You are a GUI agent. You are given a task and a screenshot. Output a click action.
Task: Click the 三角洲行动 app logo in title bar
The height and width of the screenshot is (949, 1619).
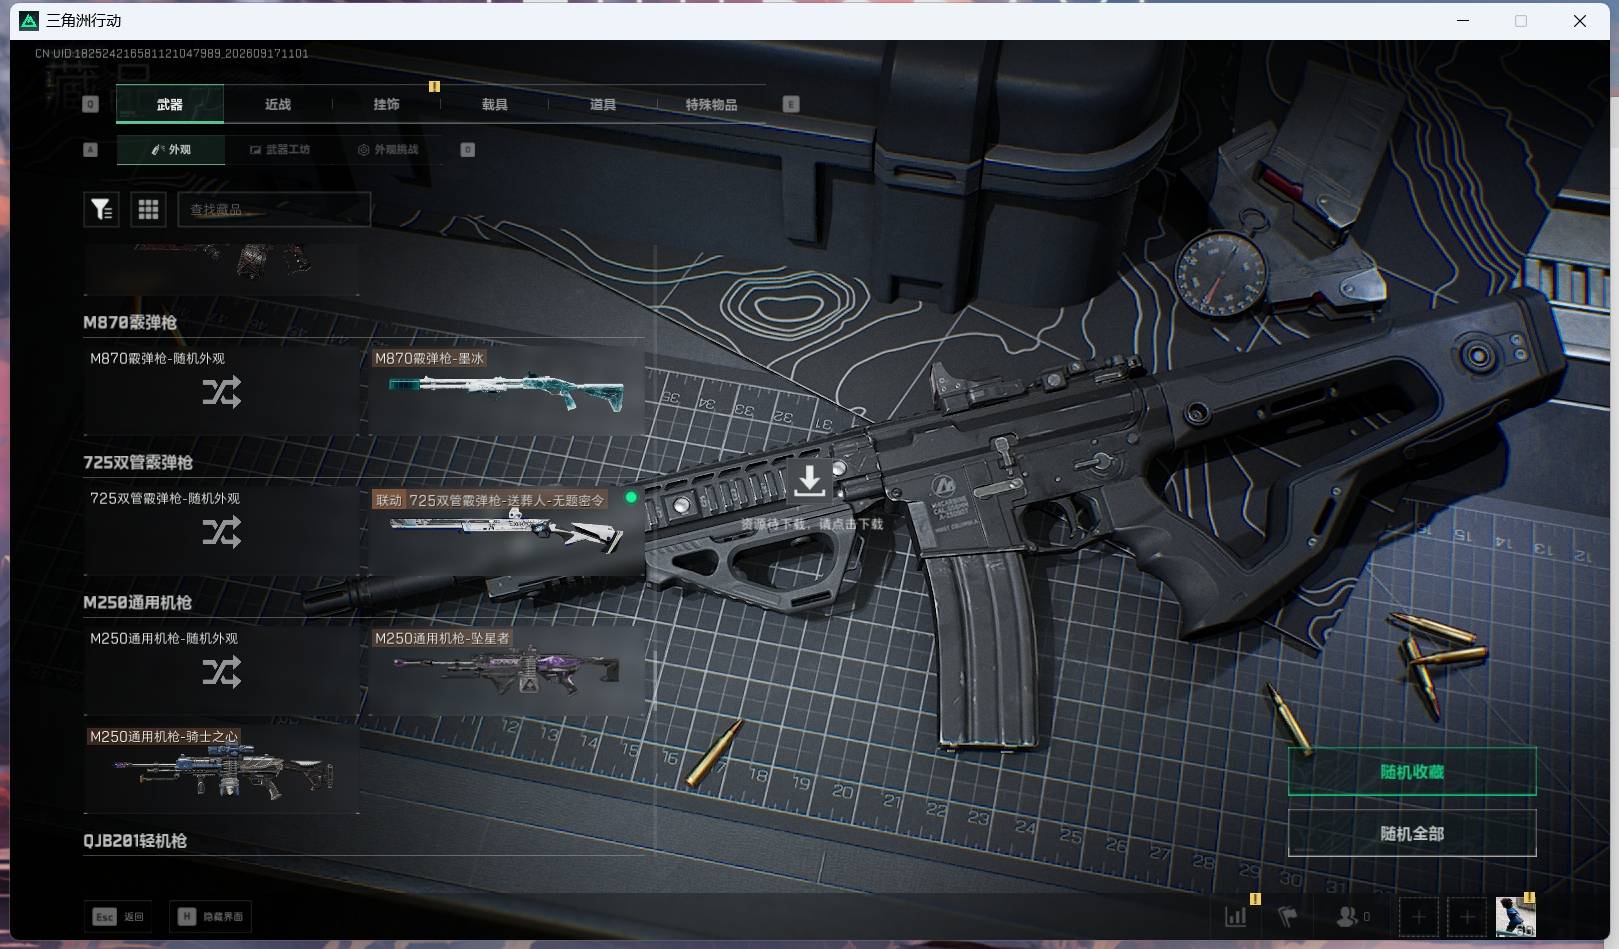tap(29, 21)
